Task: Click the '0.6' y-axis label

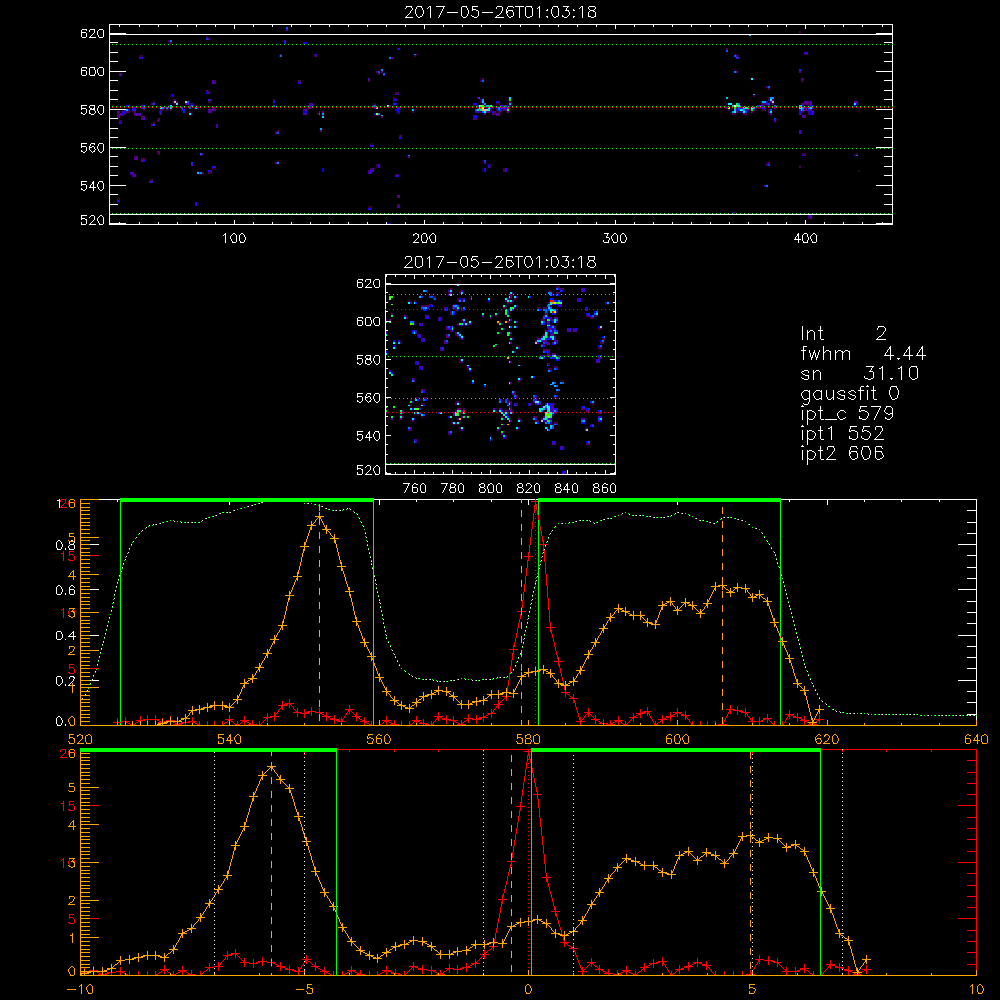Action: click(x=65, y=591)
